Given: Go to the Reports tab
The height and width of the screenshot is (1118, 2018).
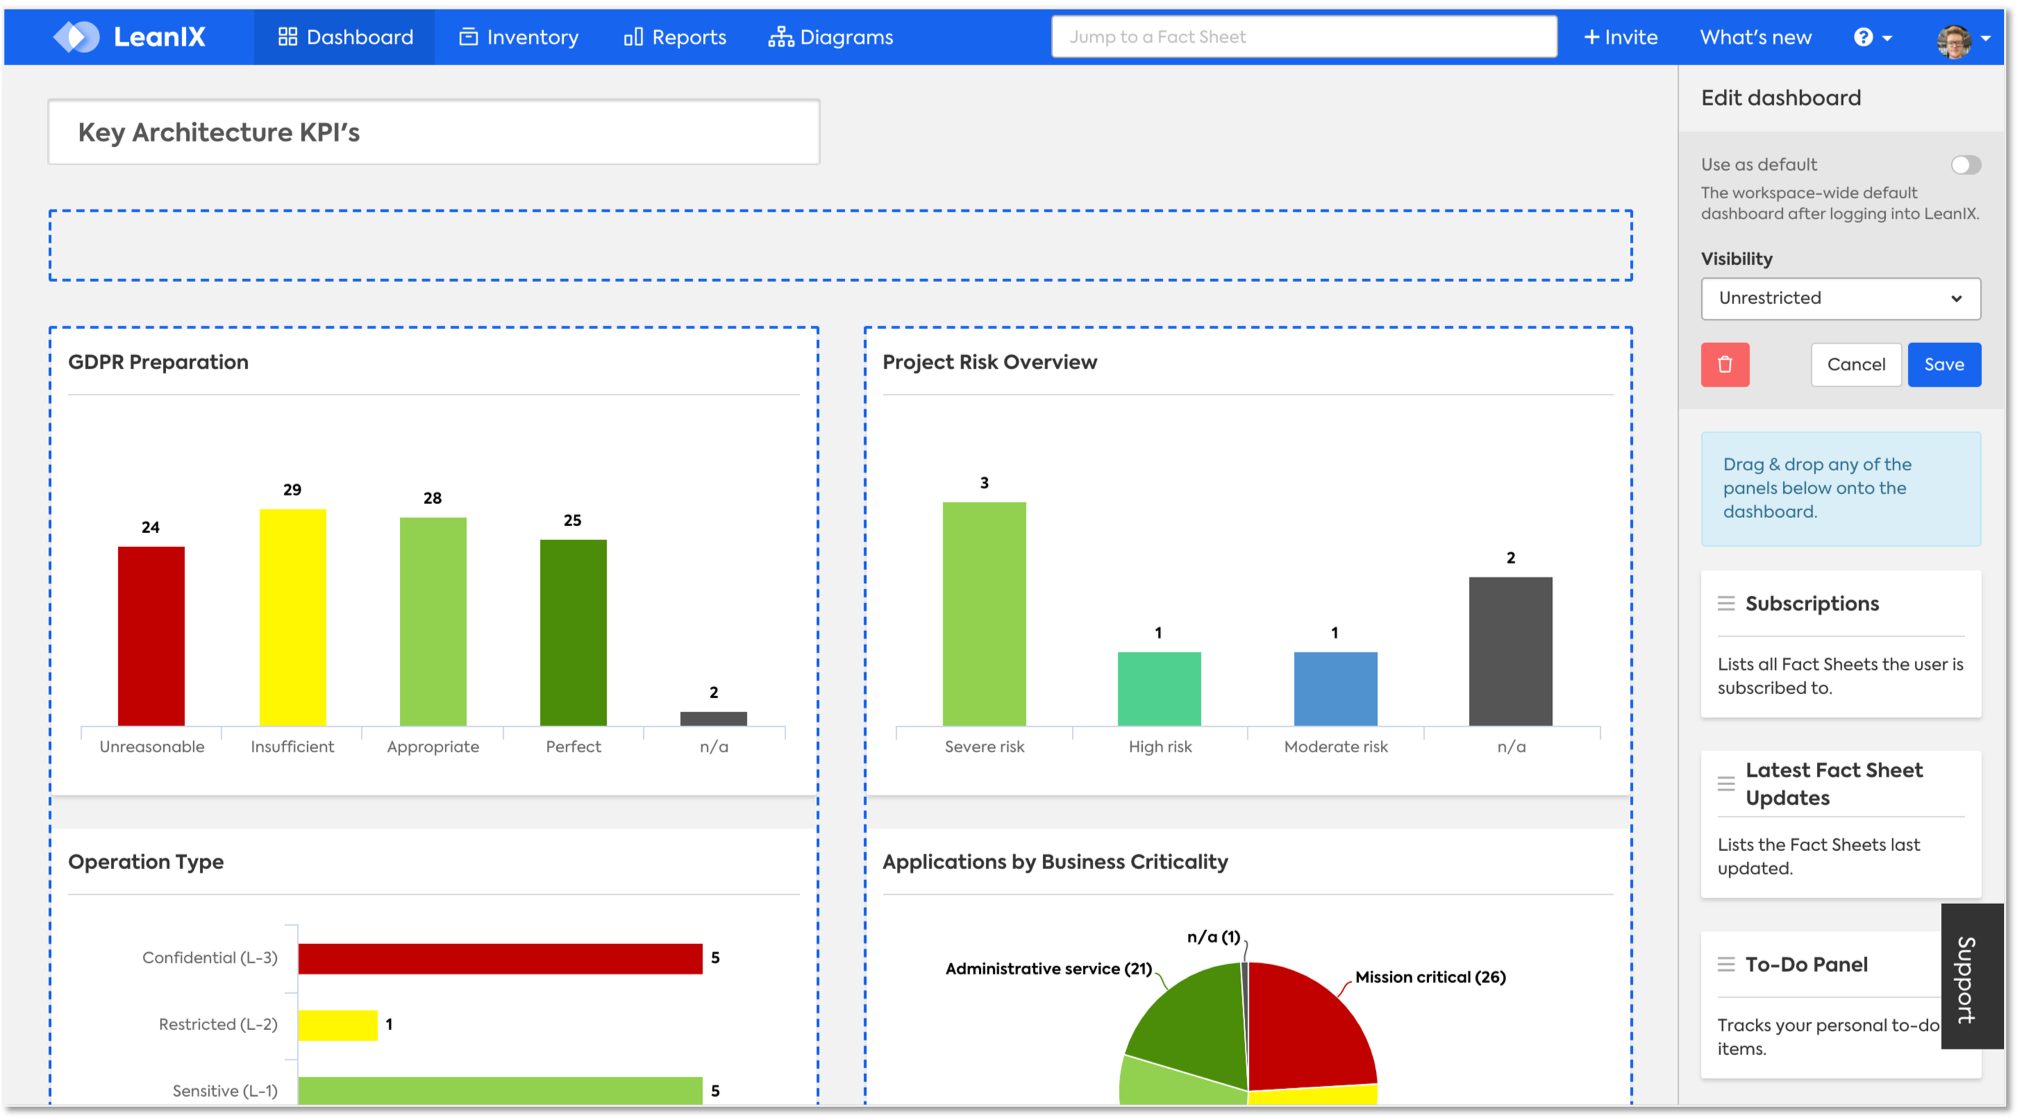Looking at the screenshot, I should [x=675, y=37].
